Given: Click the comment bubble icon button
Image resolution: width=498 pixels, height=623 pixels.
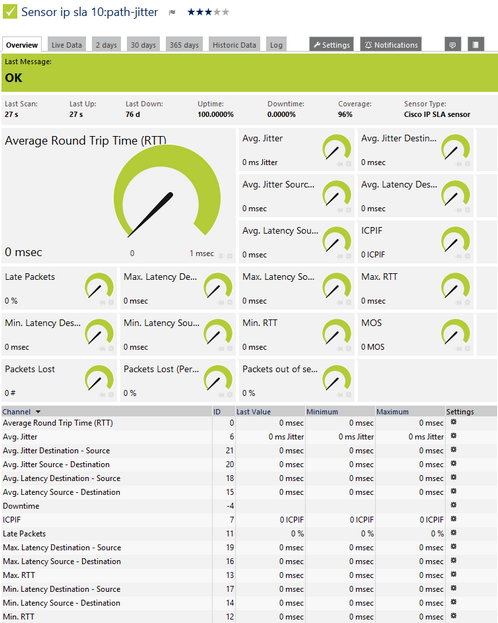Looking at the screenshot, I should (x=453, y=44).
